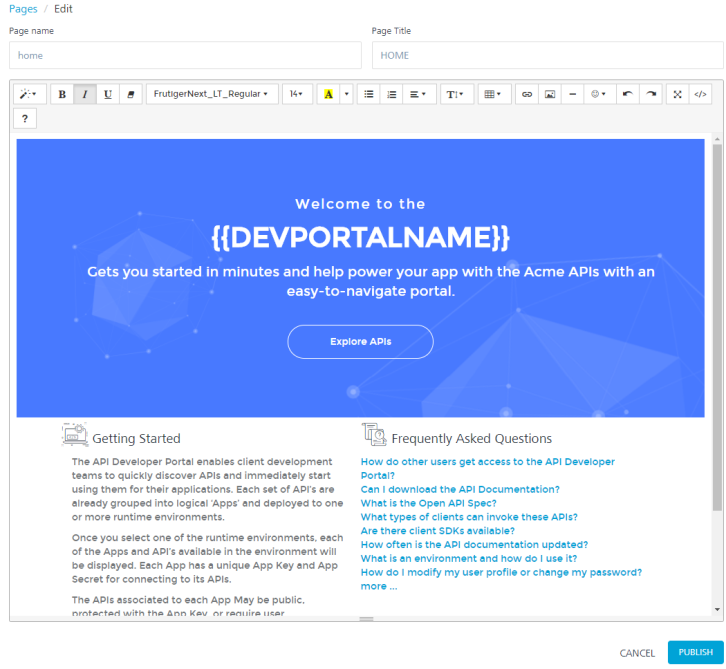The width and height of the screenshot is (726, 669).
Task: Switch to code view
Action: click(x=701, y=94)
